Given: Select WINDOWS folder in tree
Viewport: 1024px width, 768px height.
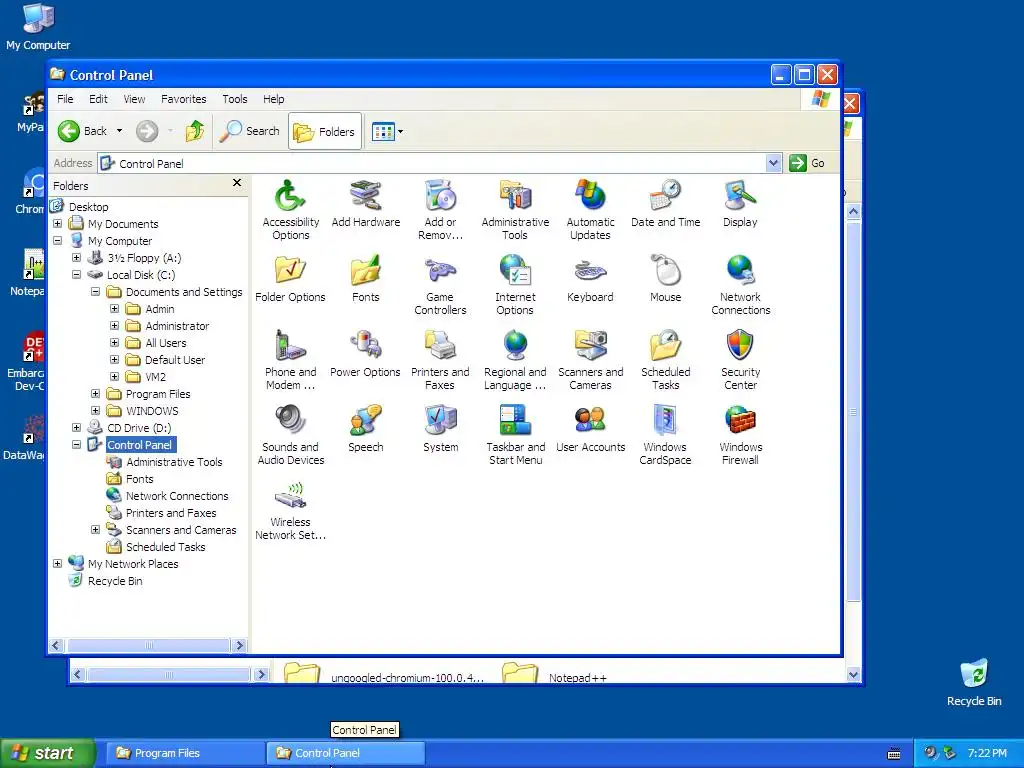Looking at the screenshot, I should tap(152, 410).
